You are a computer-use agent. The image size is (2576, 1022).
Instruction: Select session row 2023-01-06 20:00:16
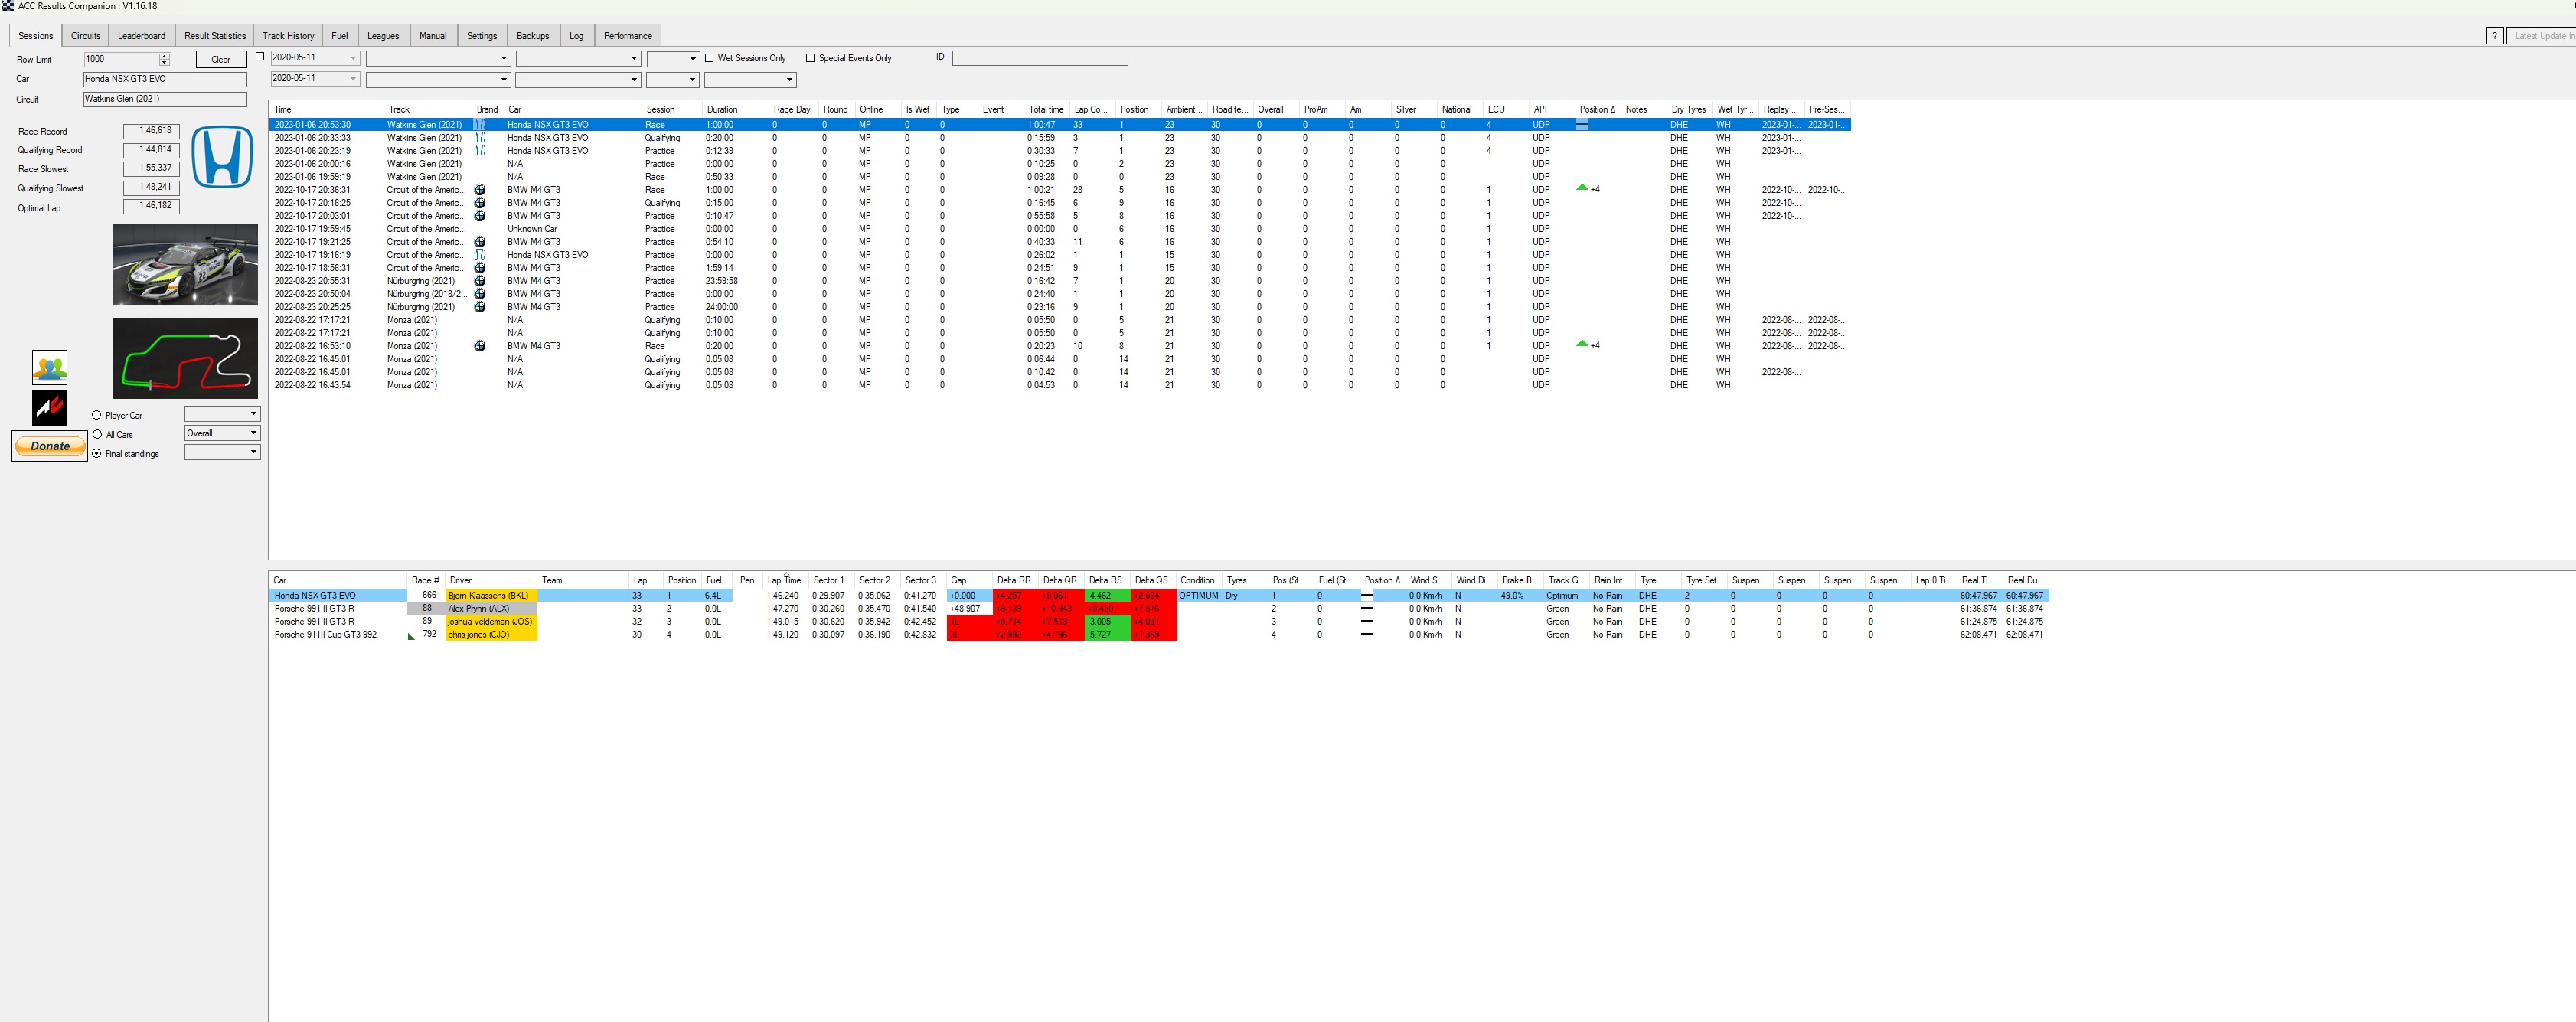[1060, 164]
